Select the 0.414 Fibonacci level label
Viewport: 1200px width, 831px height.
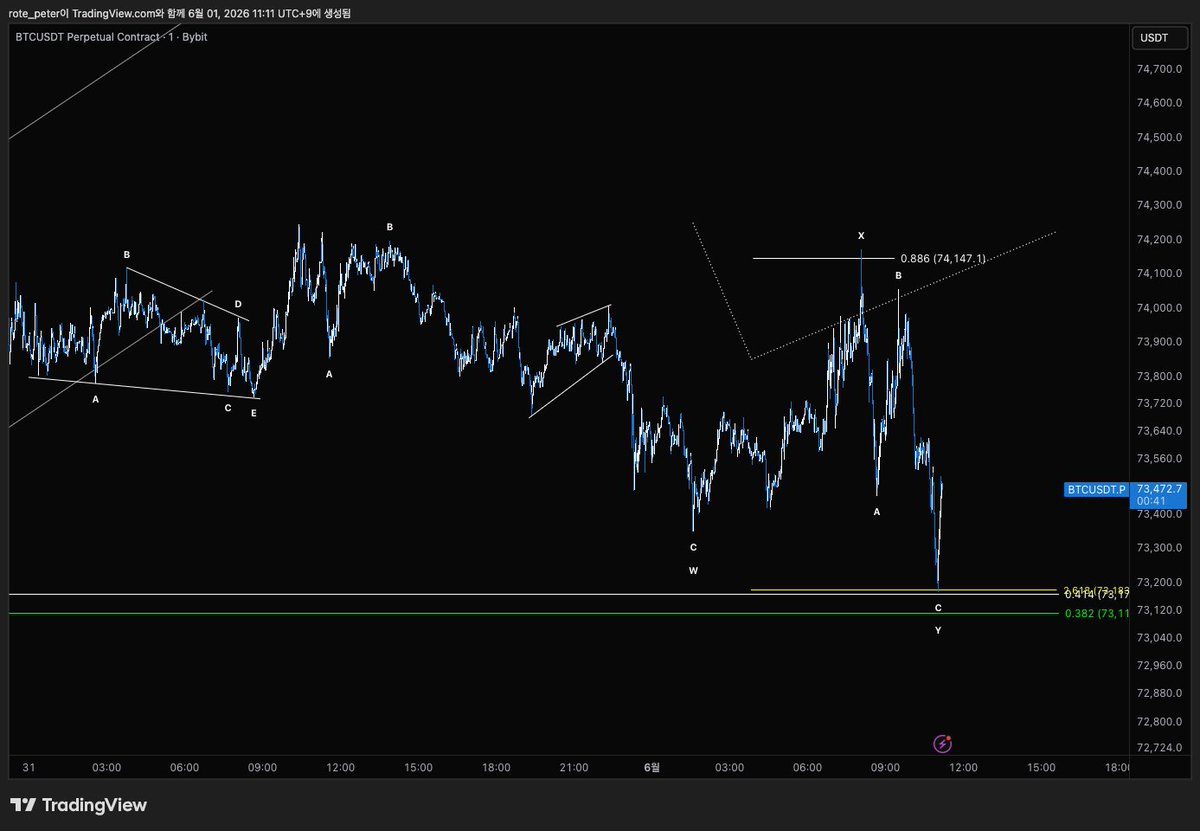(x=1097, y=595)
